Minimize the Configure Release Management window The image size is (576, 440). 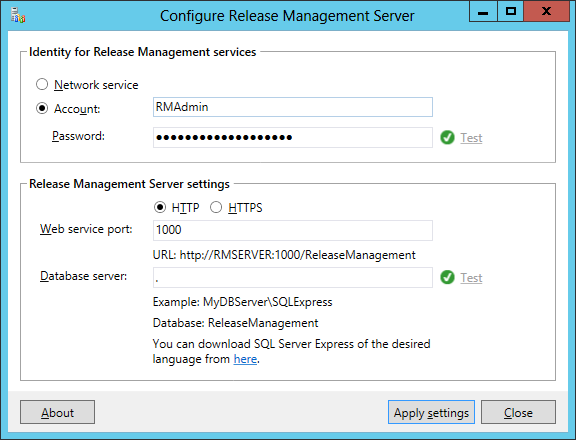pyautogui.click(x=483, y=11)
